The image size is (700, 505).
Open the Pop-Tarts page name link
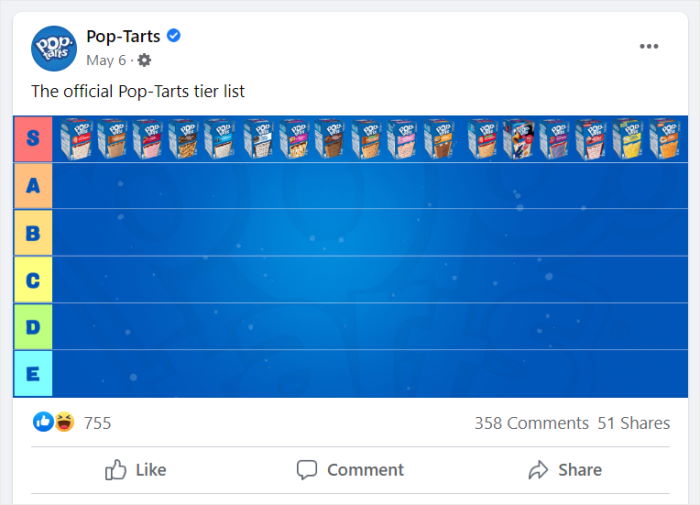123,37
